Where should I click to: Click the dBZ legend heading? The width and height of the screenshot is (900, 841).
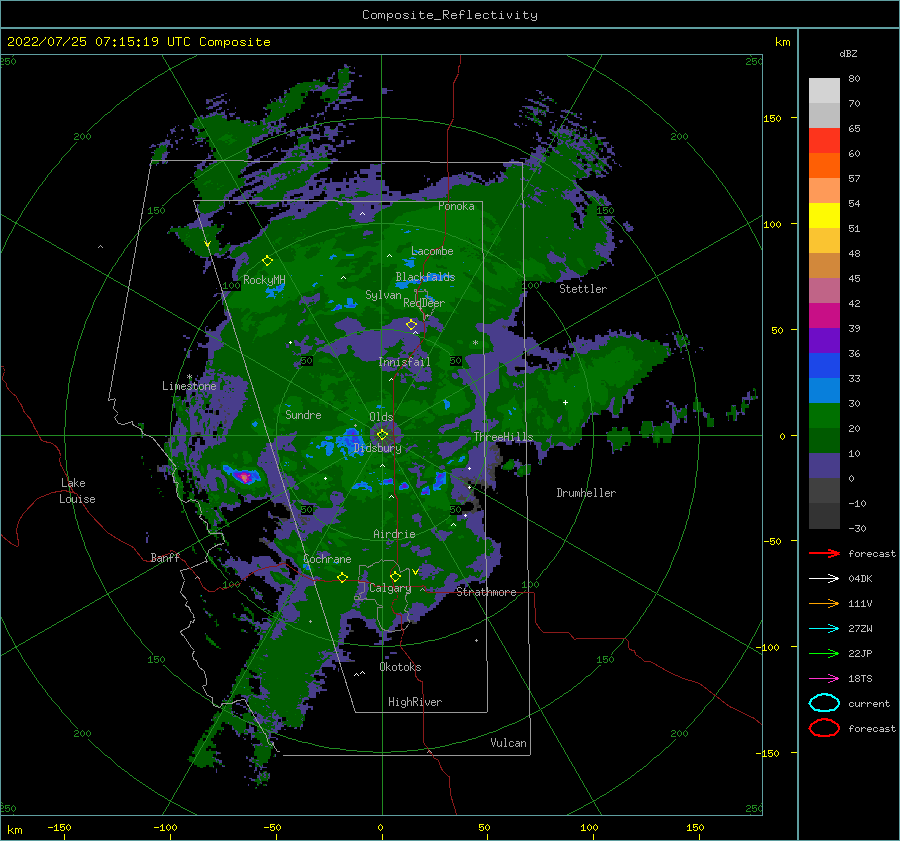(x=848, y=54)
